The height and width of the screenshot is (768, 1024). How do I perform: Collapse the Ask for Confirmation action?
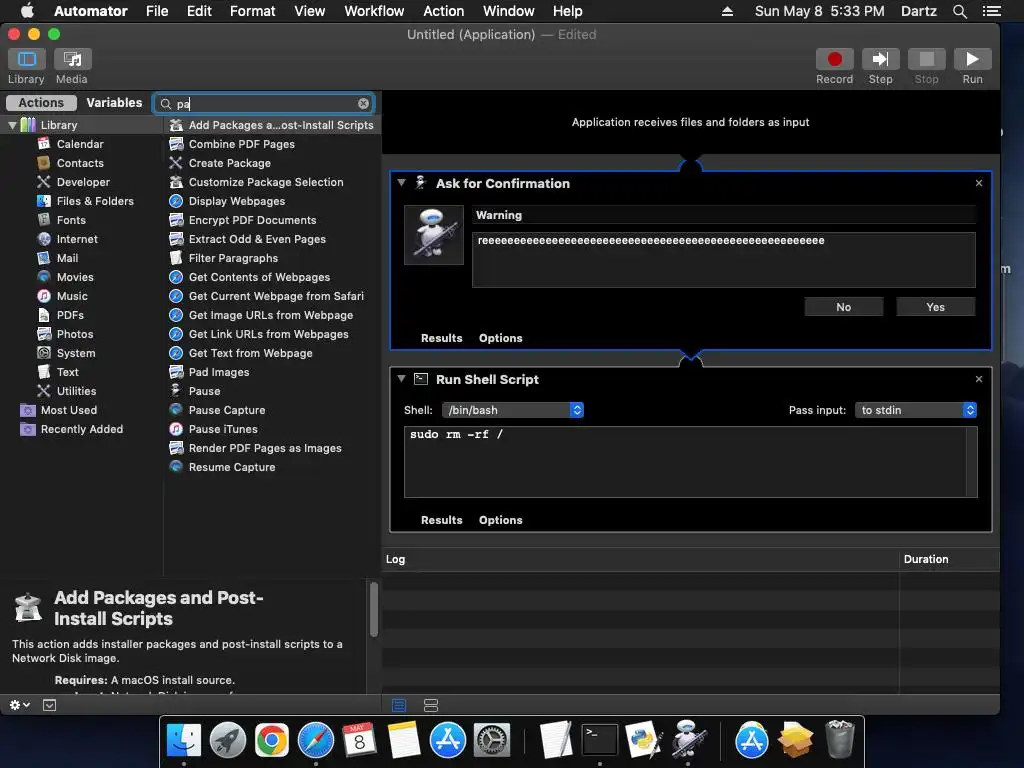[402, 183]
